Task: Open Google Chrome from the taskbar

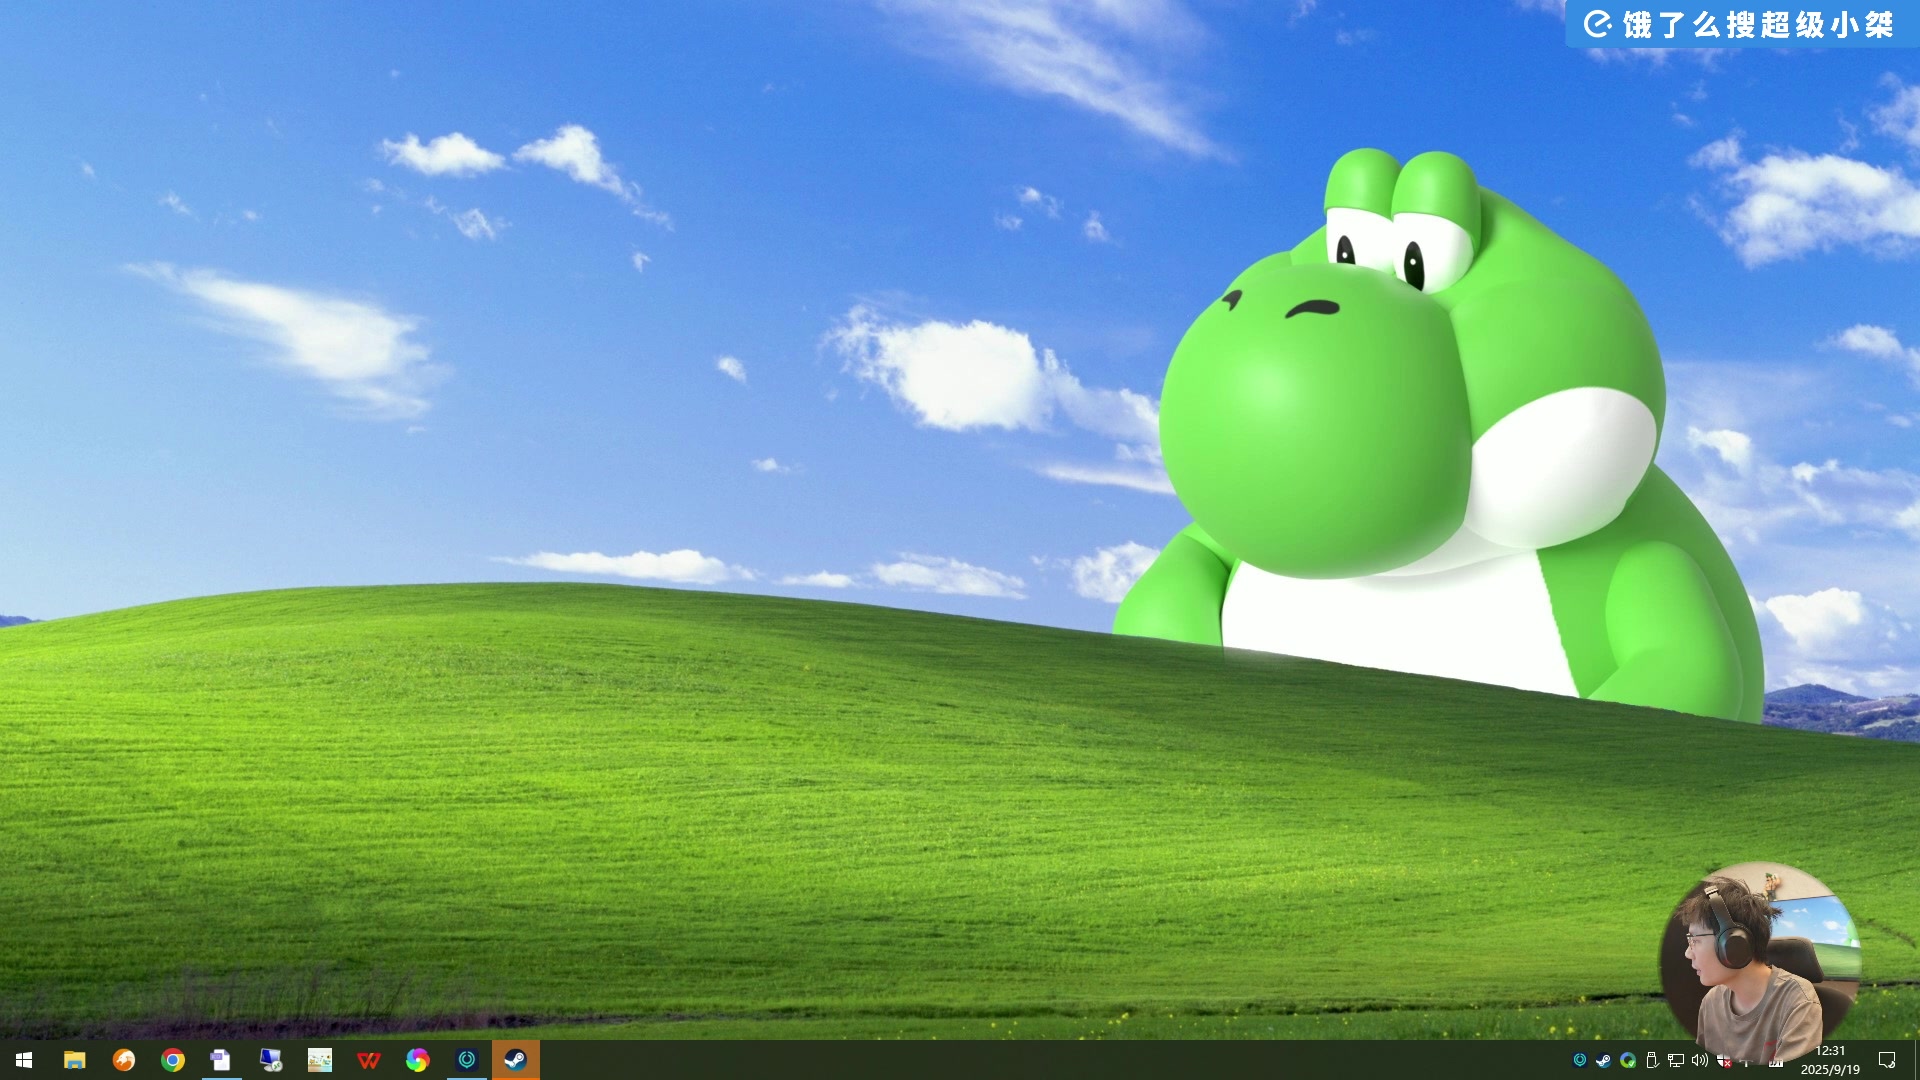Action: click(x=172, y=1060)
